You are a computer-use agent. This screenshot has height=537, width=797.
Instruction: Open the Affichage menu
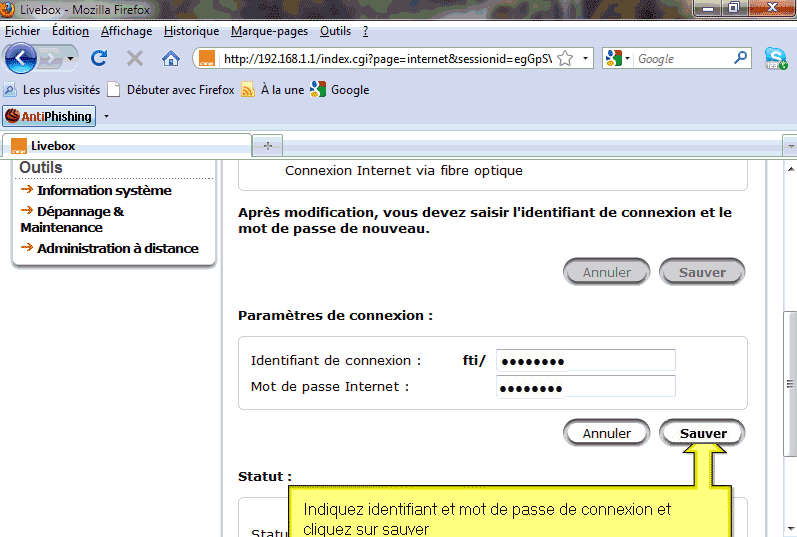(x=126, y=31)
